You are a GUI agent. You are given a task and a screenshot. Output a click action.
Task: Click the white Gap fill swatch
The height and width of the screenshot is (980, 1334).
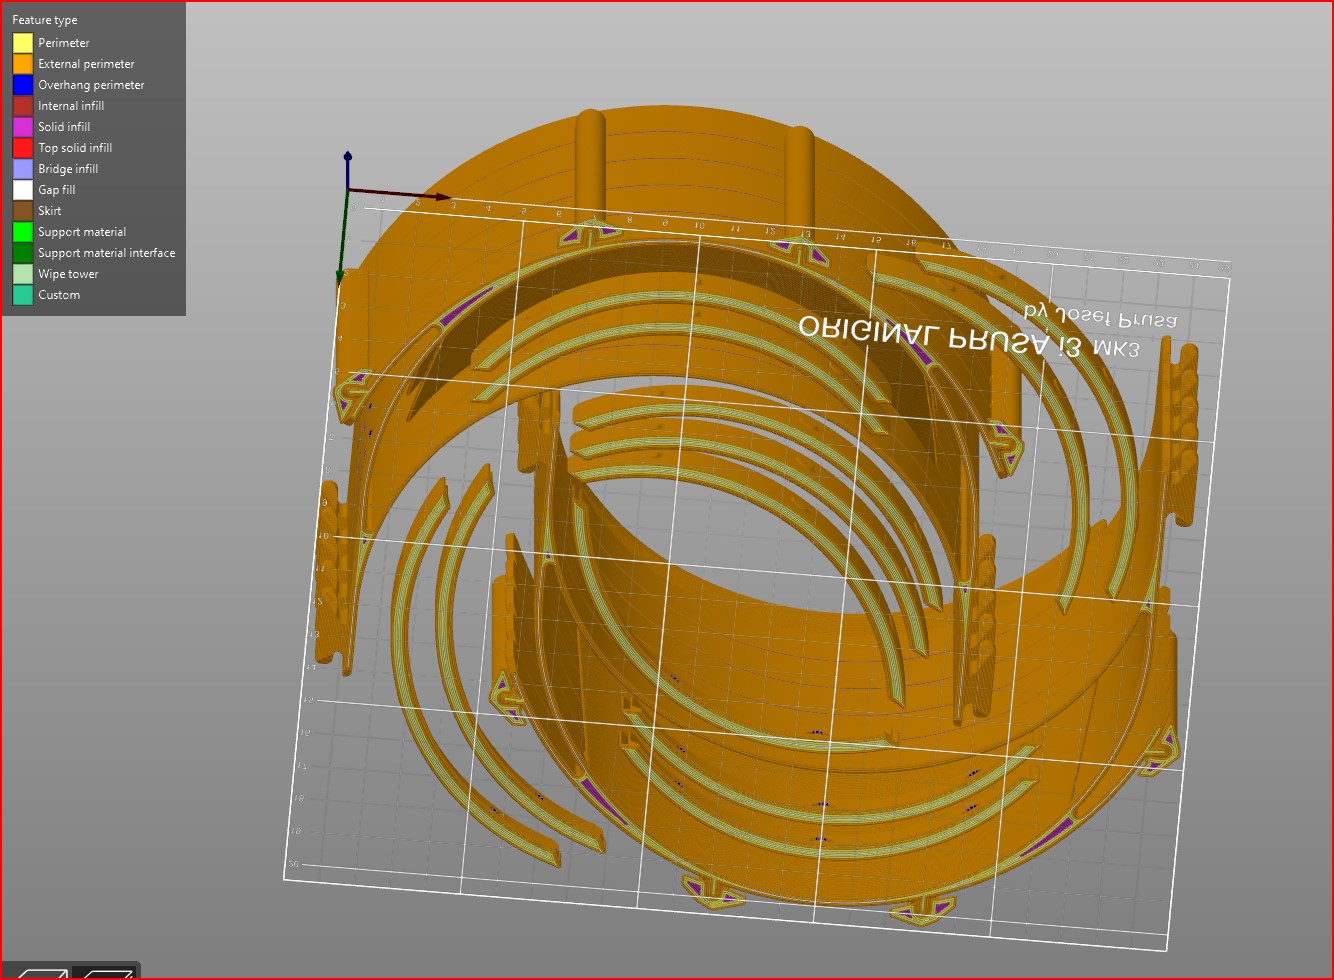pyautogui.click(x=23, y=190)
